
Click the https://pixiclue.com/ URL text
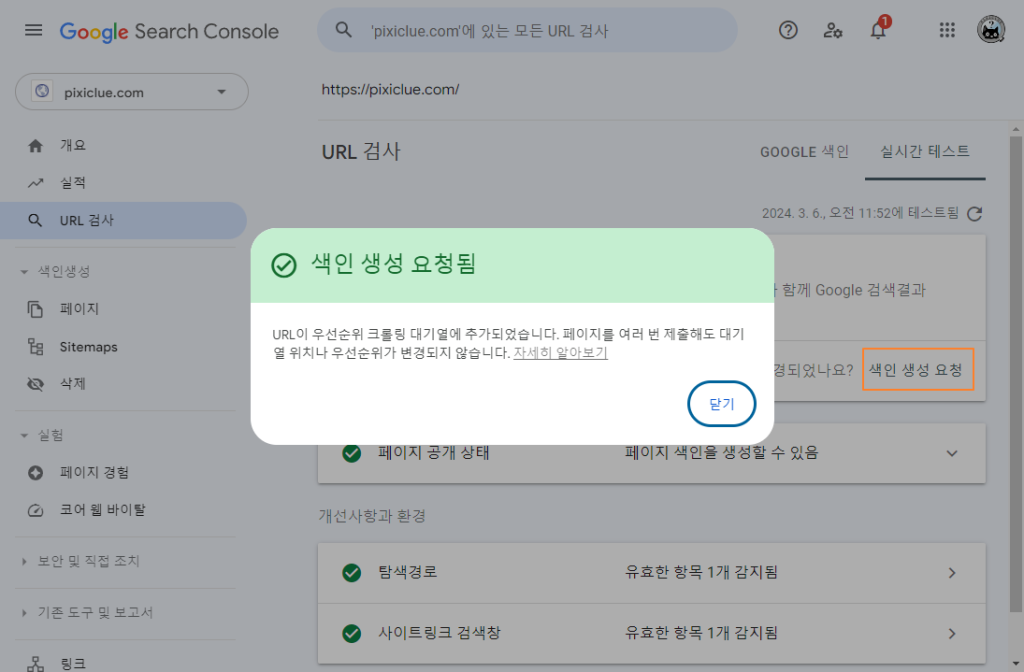point(391,89)
